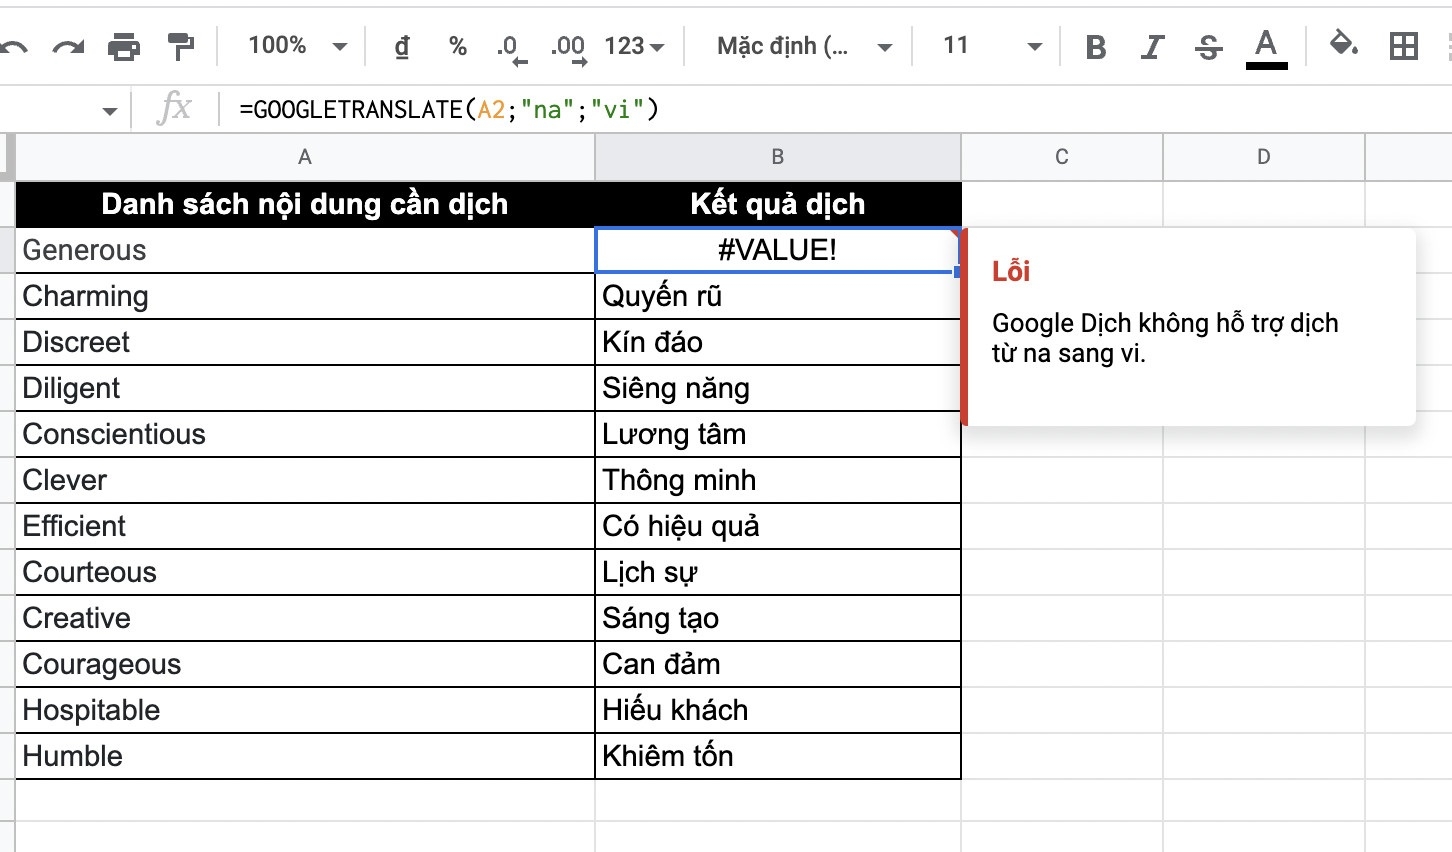Screen dimensions: 1452x852
Task: Select cell 'Sáng tạo'
Action: point(778,618)
